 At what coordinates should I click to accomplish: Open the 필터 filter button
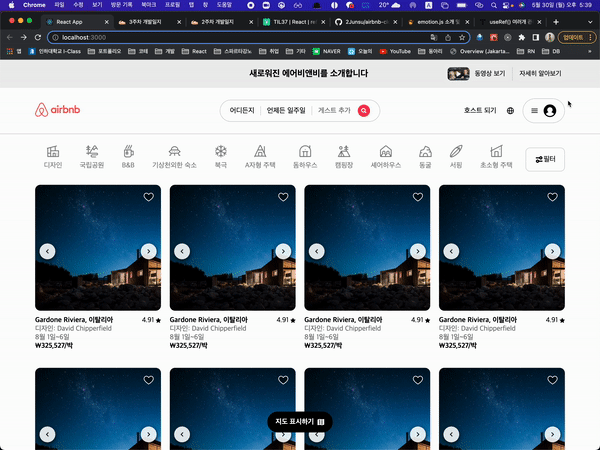tap(545, 159)
